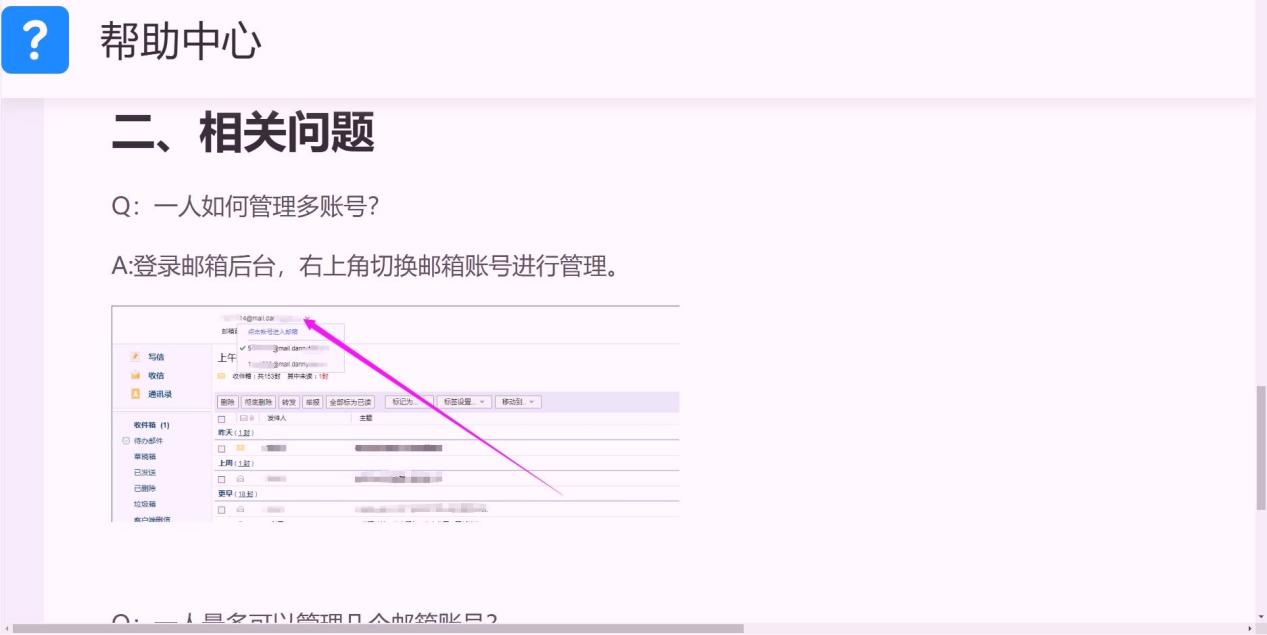Click the 通讯录 contacts icon

(x=135, y=394)
